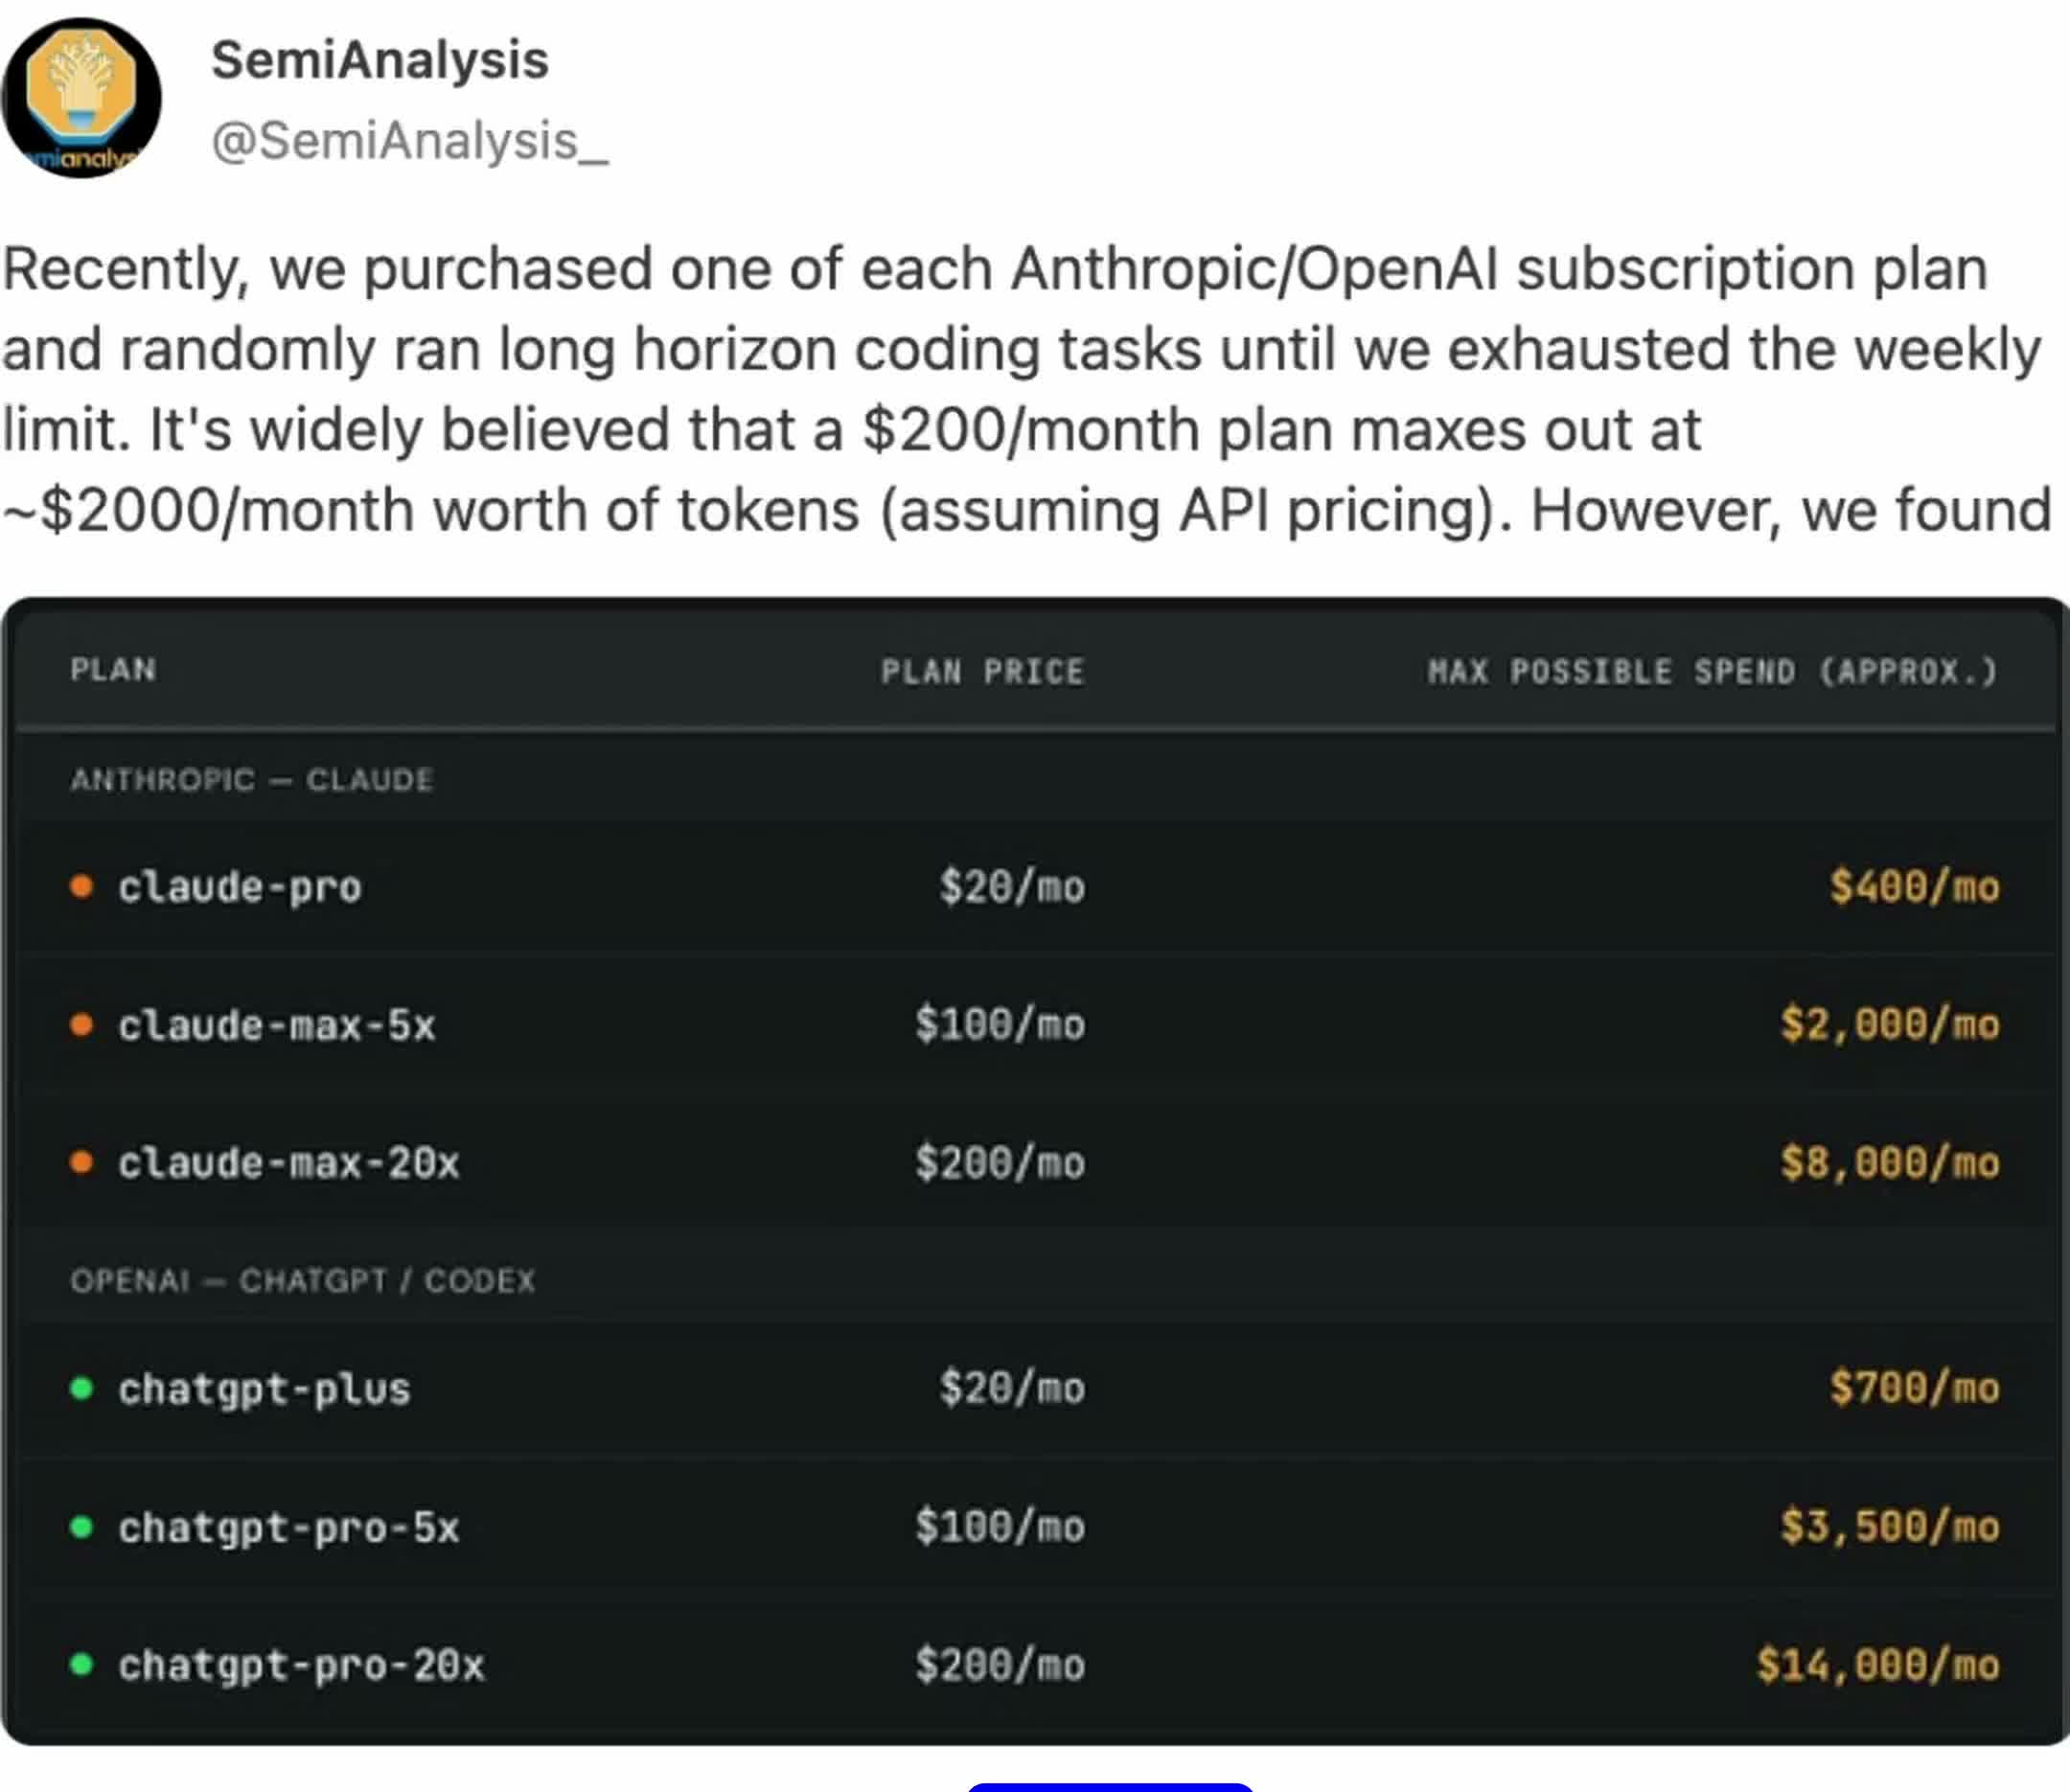Click the $14,000/mo spend value
This screenshot has width=2070, height=1792.
click(x=1878, y=1665)
